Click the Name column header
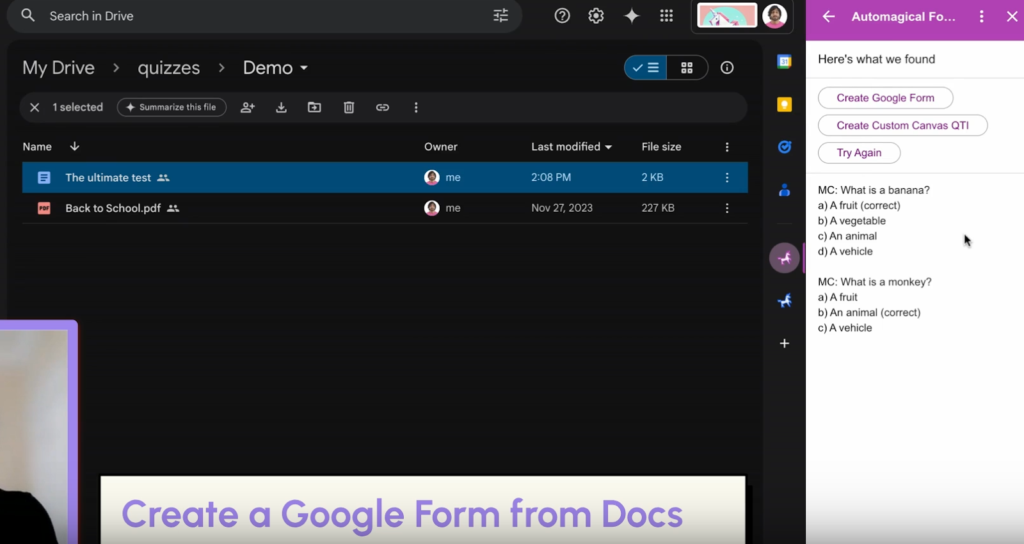This screenshot has height=544, width=1024. (x=37, y=146)
